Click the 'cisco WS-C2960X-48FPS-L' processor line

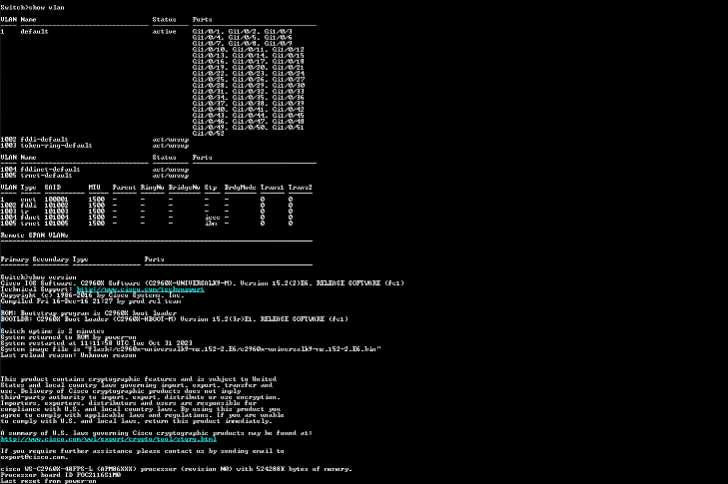[x=176, y=469]
